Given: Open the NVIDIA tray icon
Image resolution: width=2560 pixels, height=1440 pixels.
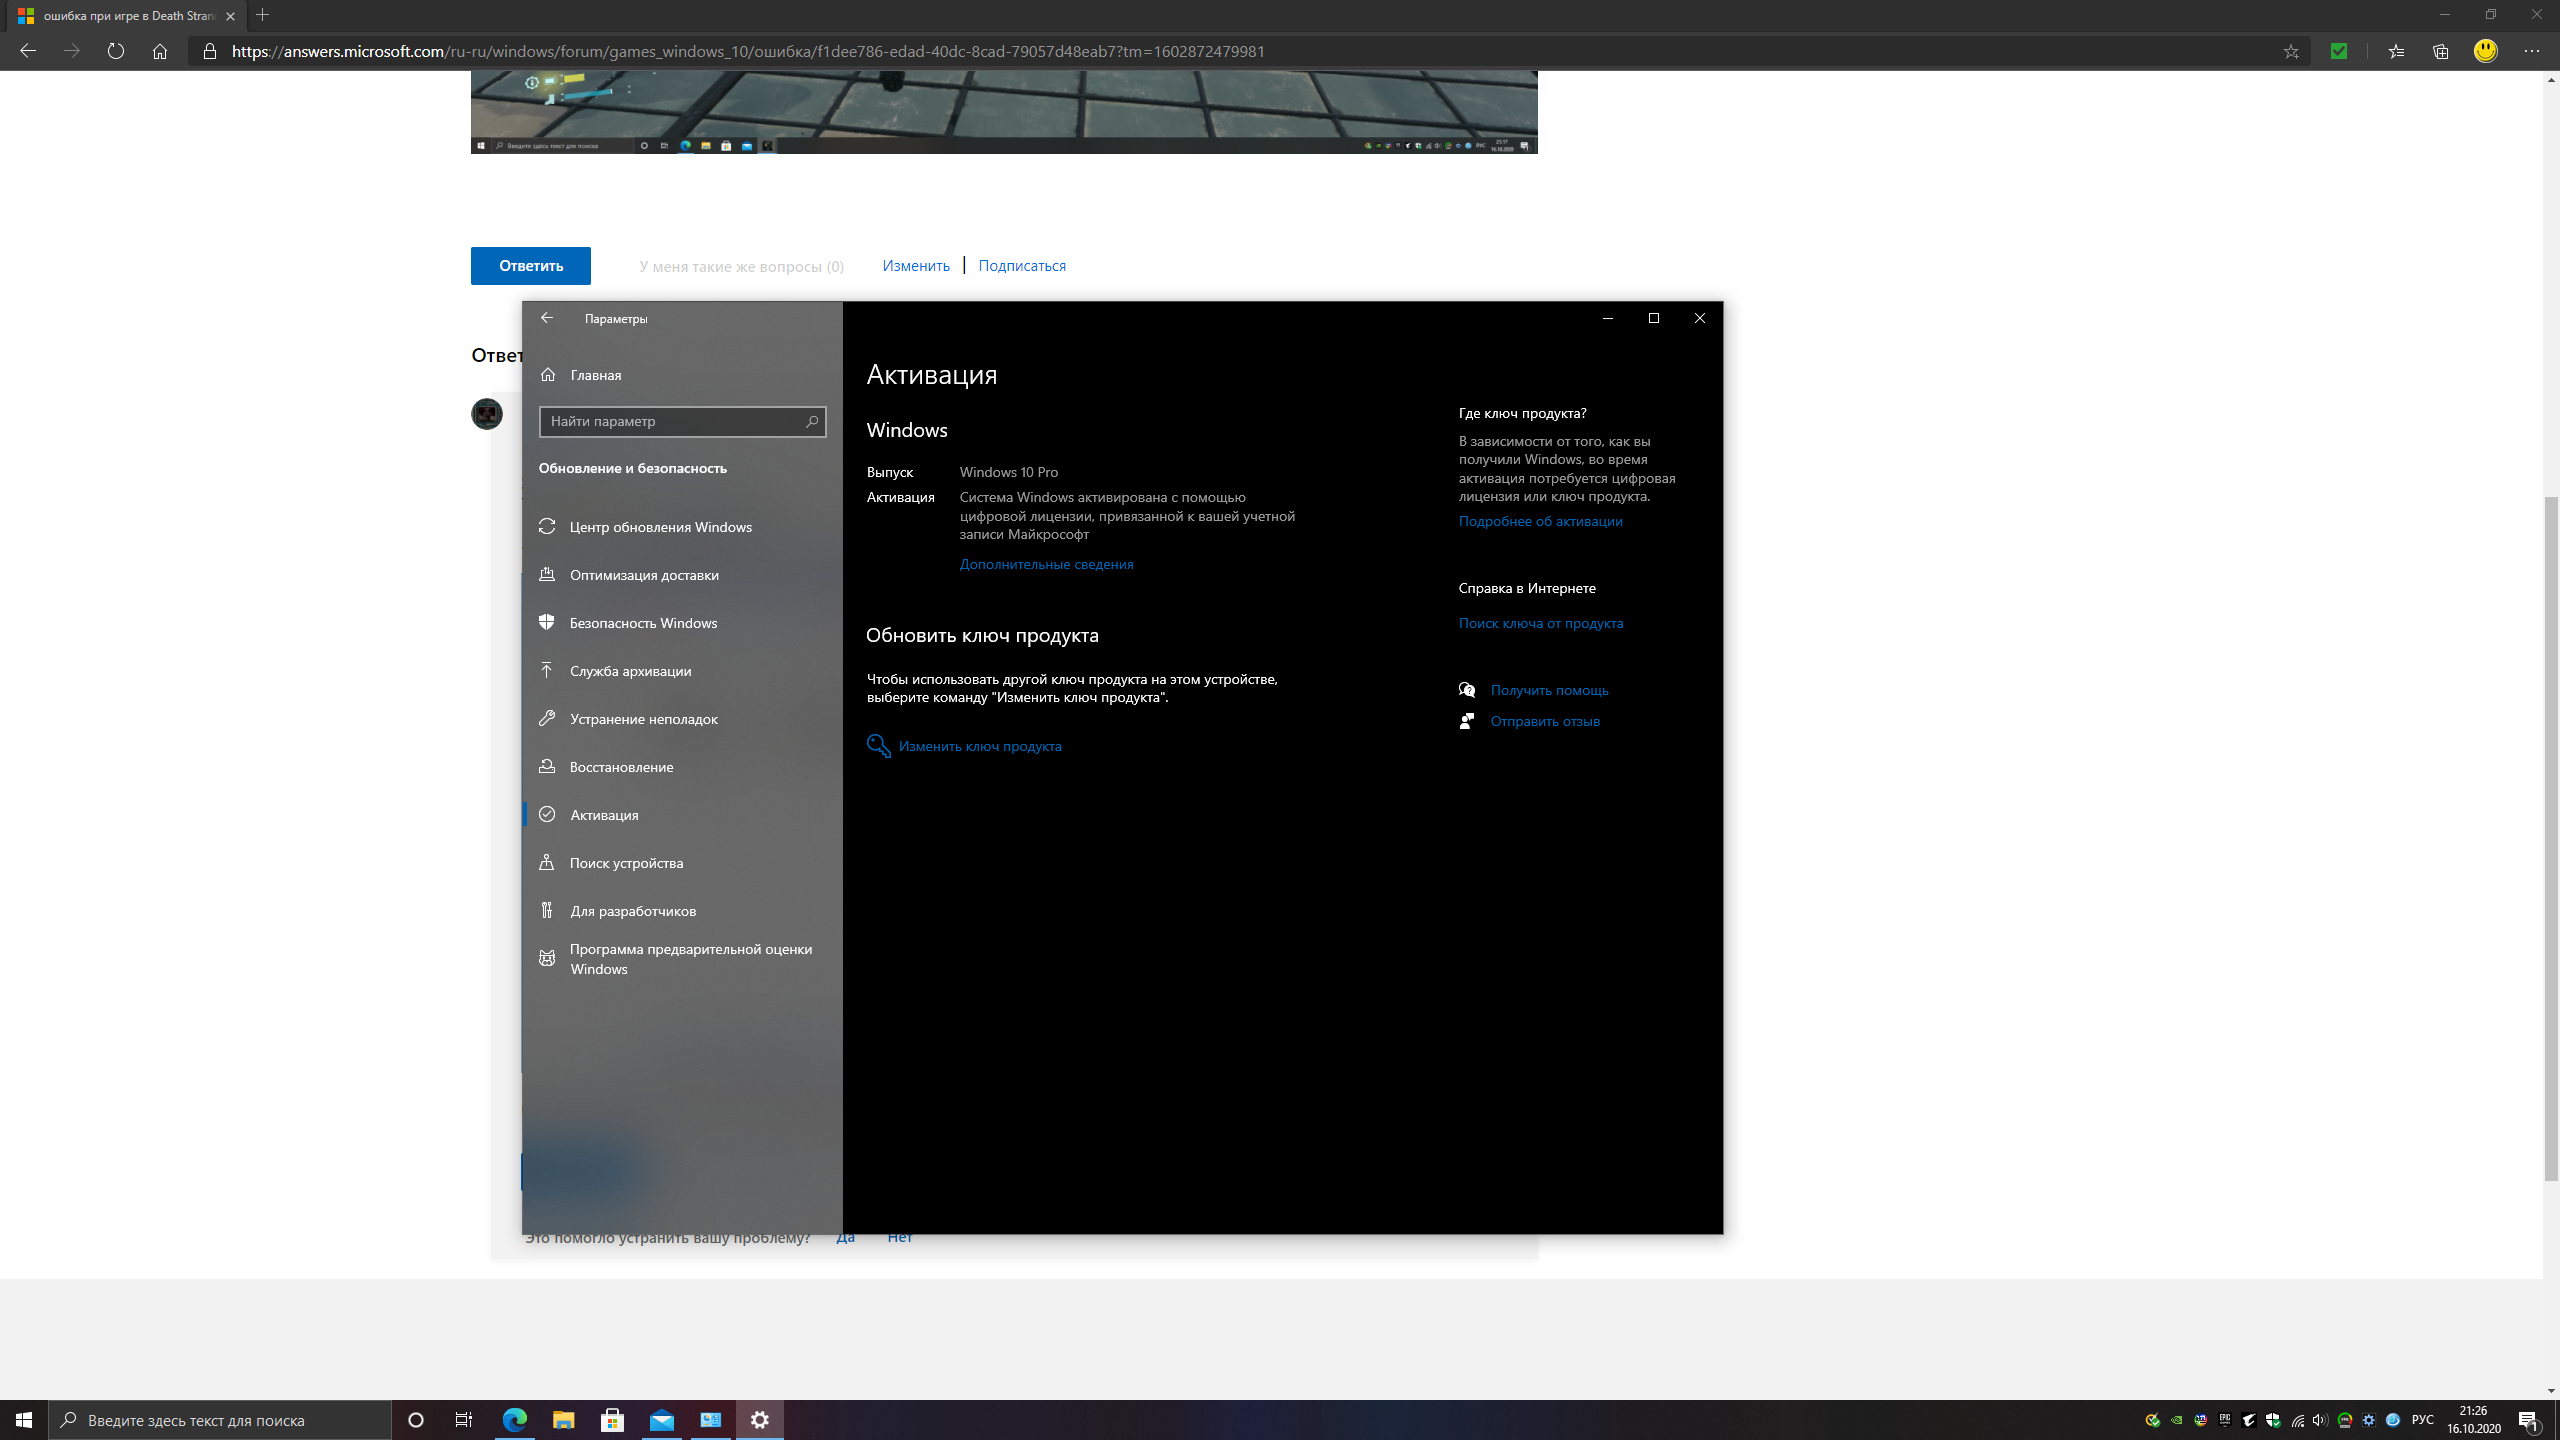Looking at the screenshot, I should point(2176,1420).
